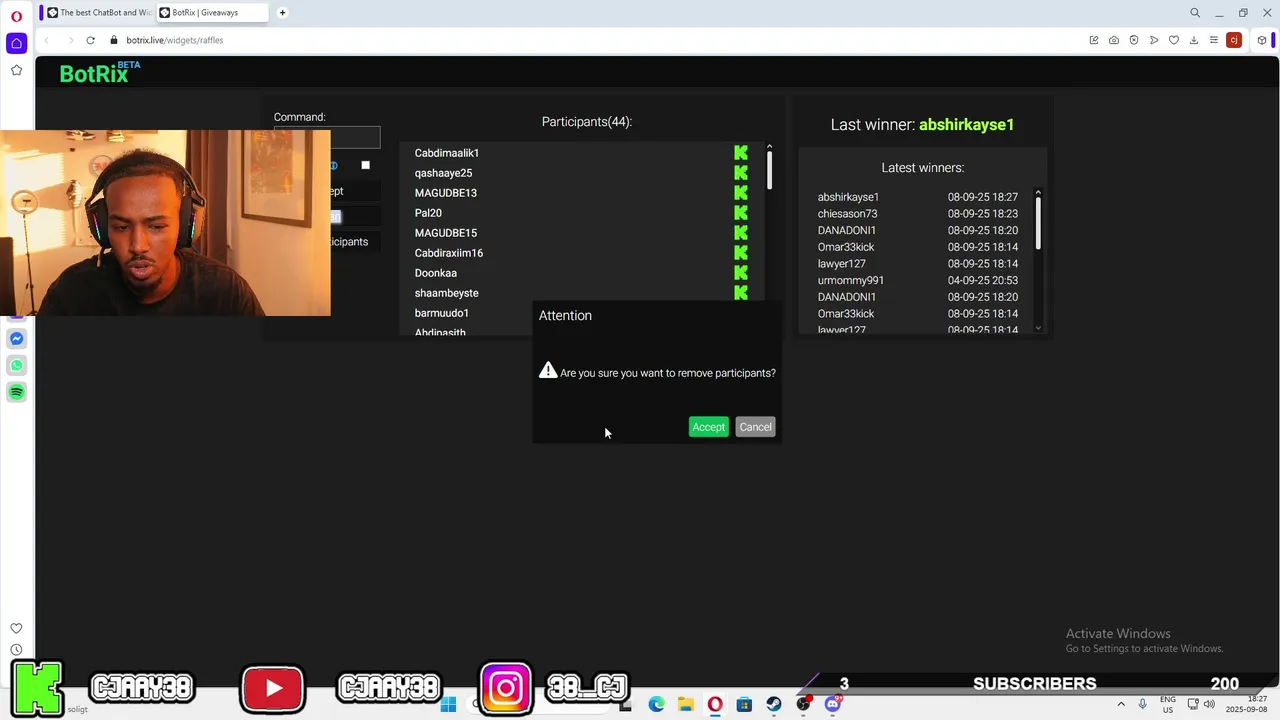Open the sidebar heart pinboards icon

pyautogui.click(x=16, y=628)
